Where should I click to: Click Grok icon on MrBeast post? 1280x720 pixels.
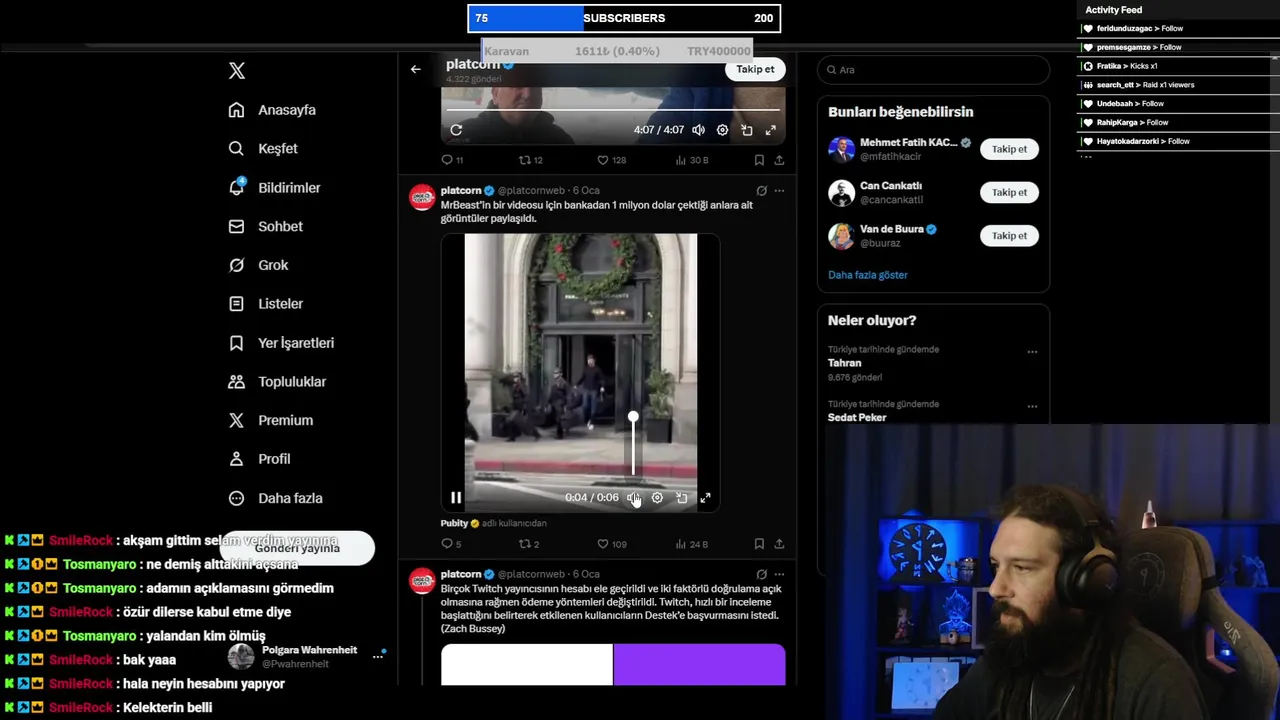pyautogui.click(x=761, y=190)
